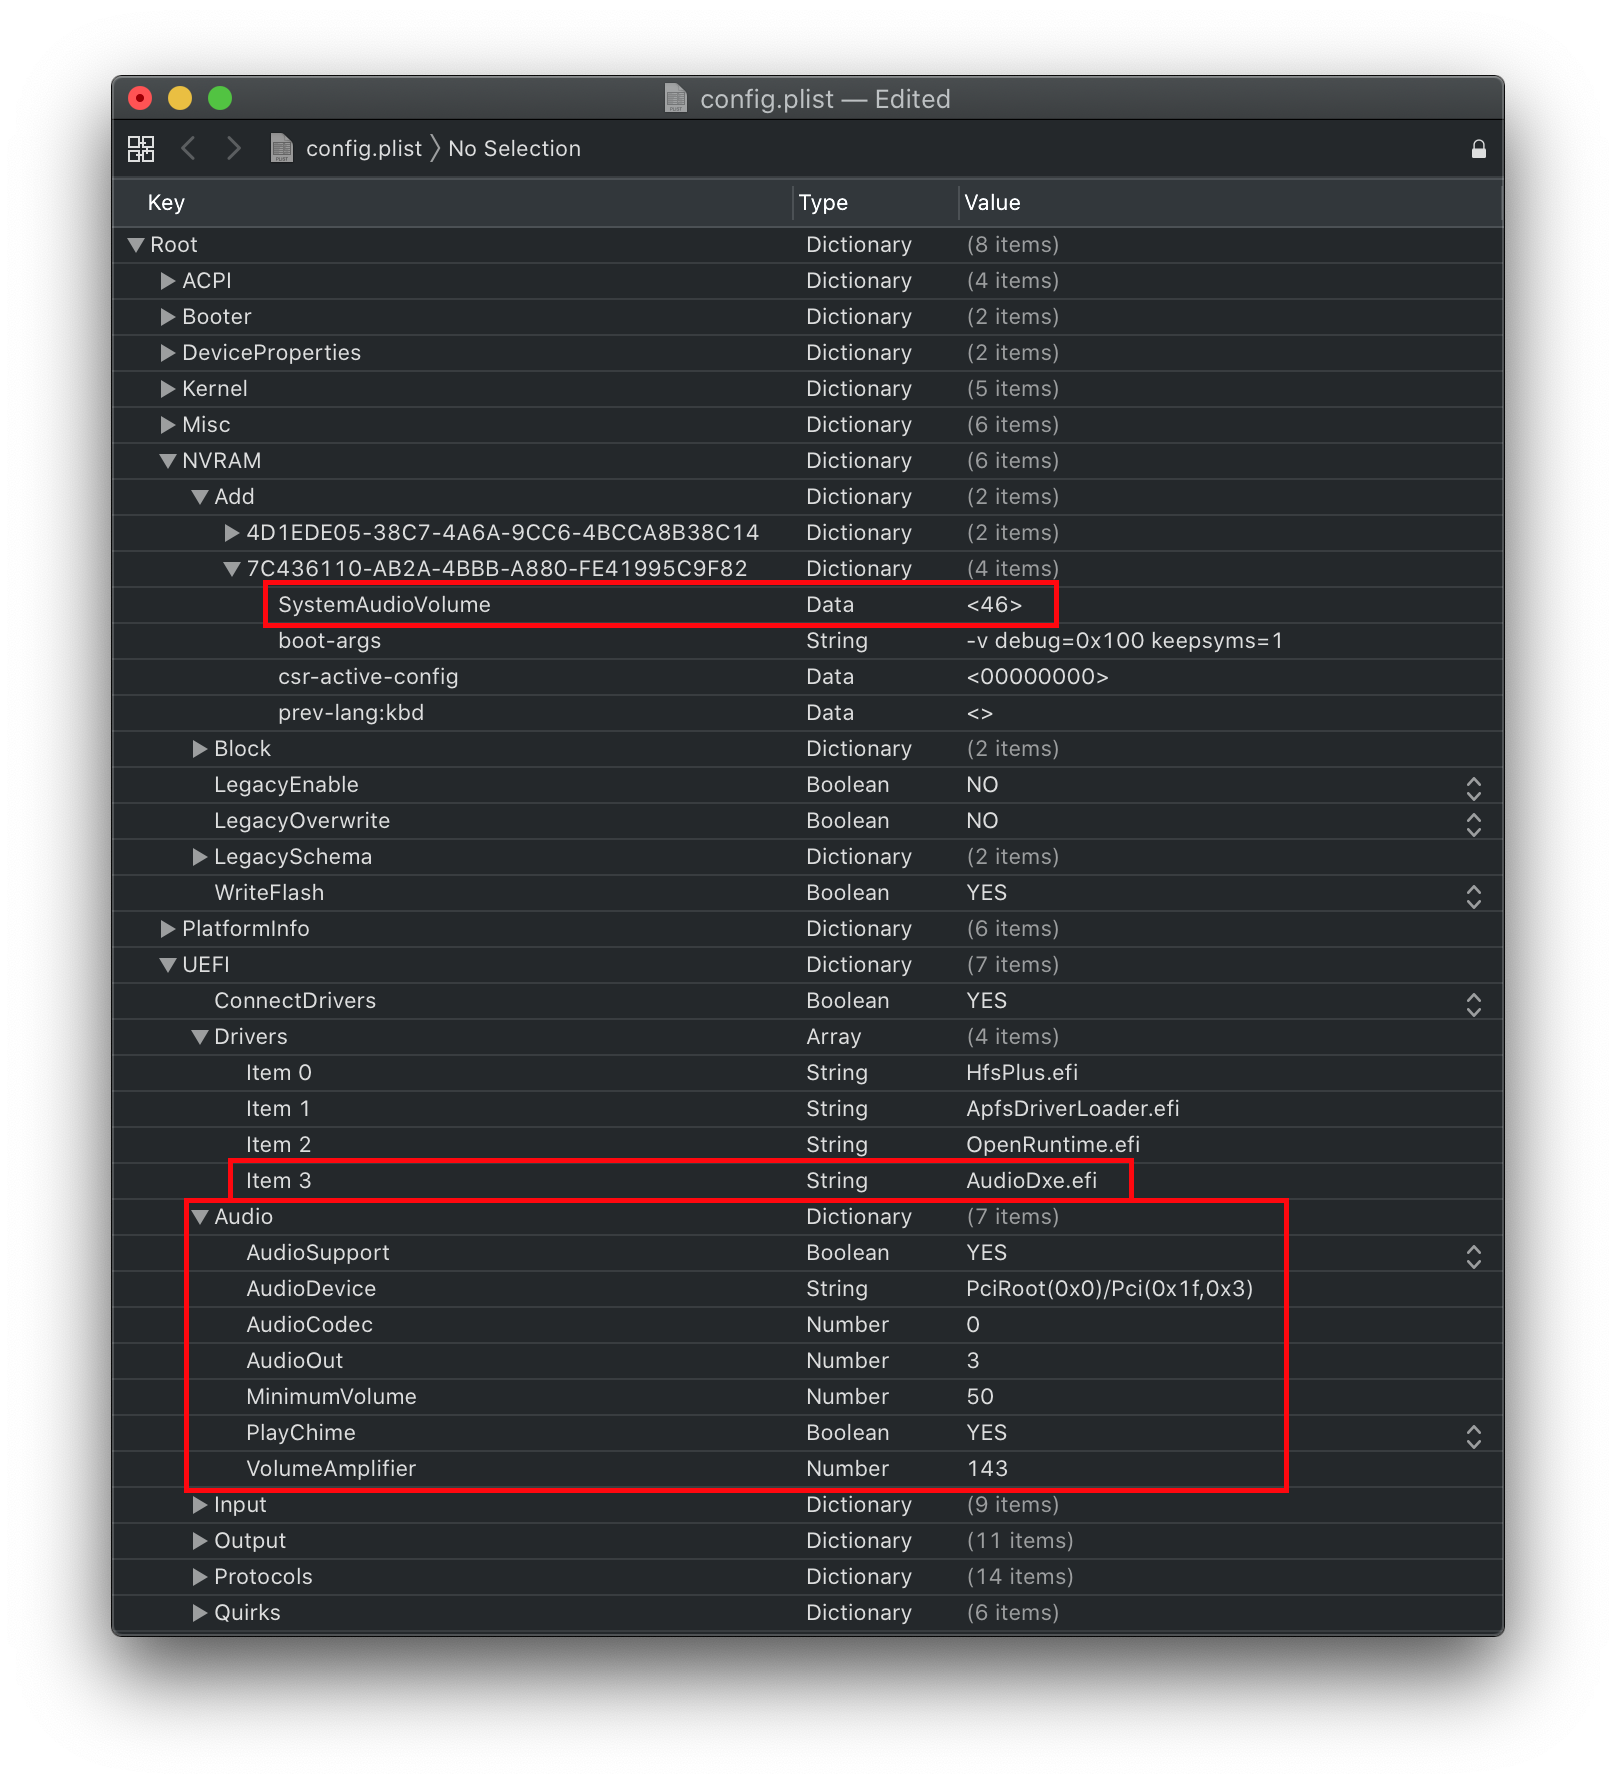Screen dimensions: 1616x1784
Task: Collapse the Audio dictionary triangle
Action: pyautogui.click(x=200, y=1217)
